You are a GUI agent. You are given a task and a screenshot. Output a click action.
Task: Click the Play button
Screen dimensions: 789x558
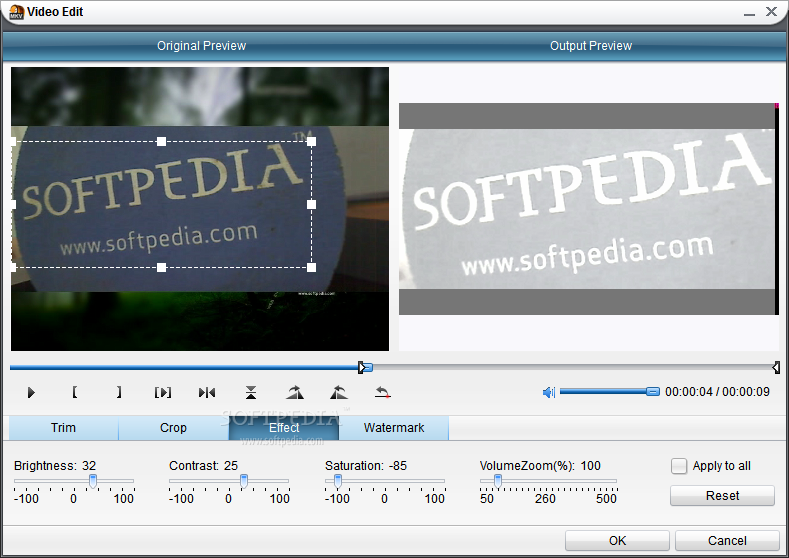pyautogui.click(x=31, y=392)
